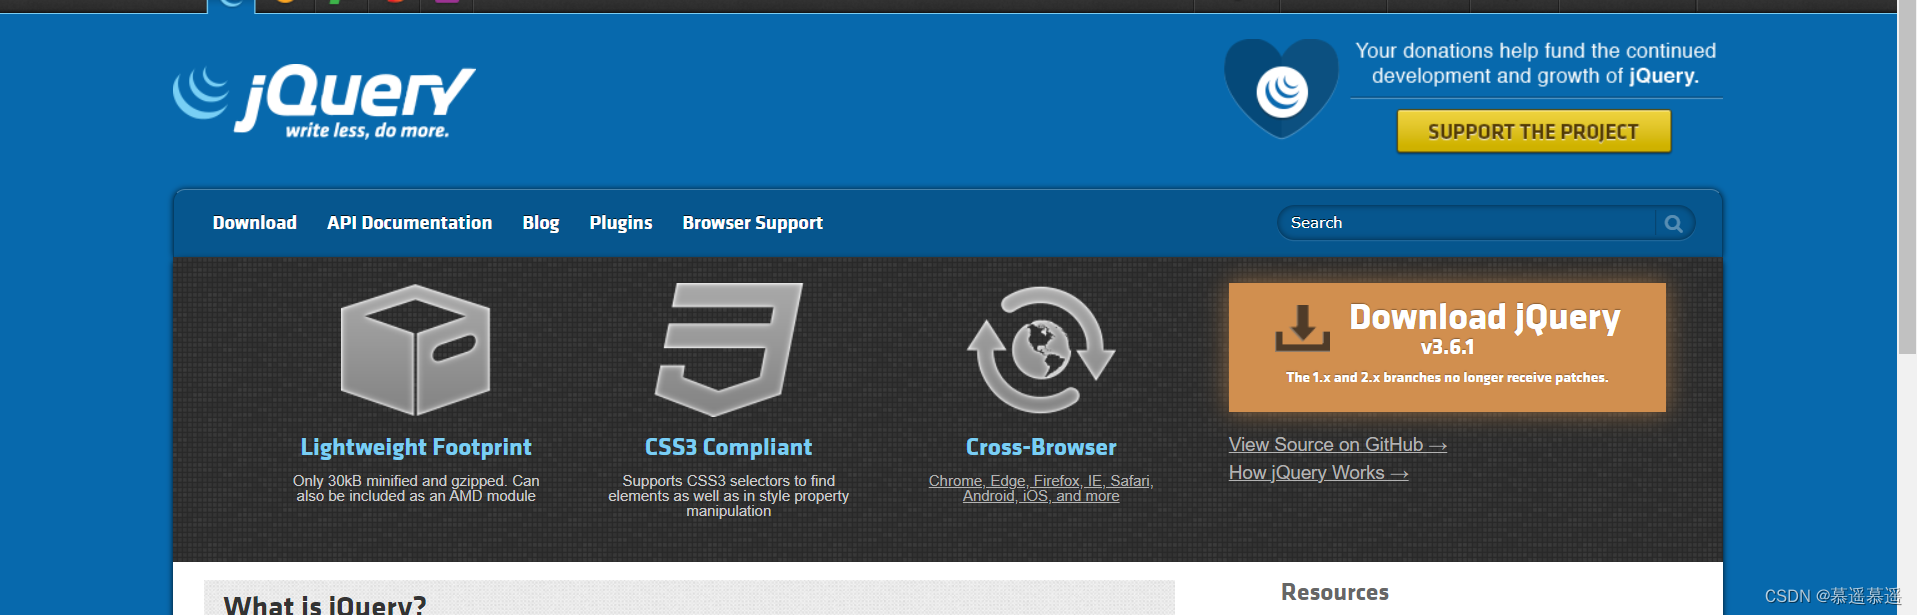Open the Browser Support menu item
This screenshot has width=1917, height=615.
click(x=752, y=223)
